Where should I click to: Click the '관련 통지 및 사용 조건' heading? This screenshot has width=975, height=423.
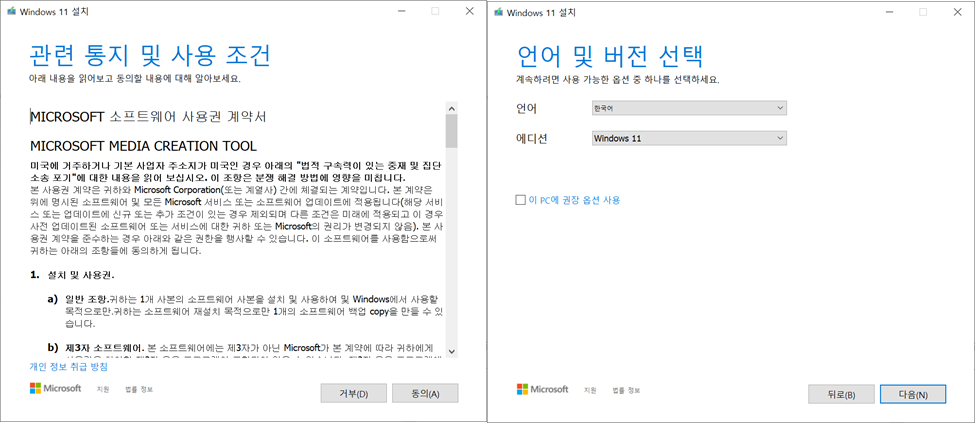tap(150, 55)
